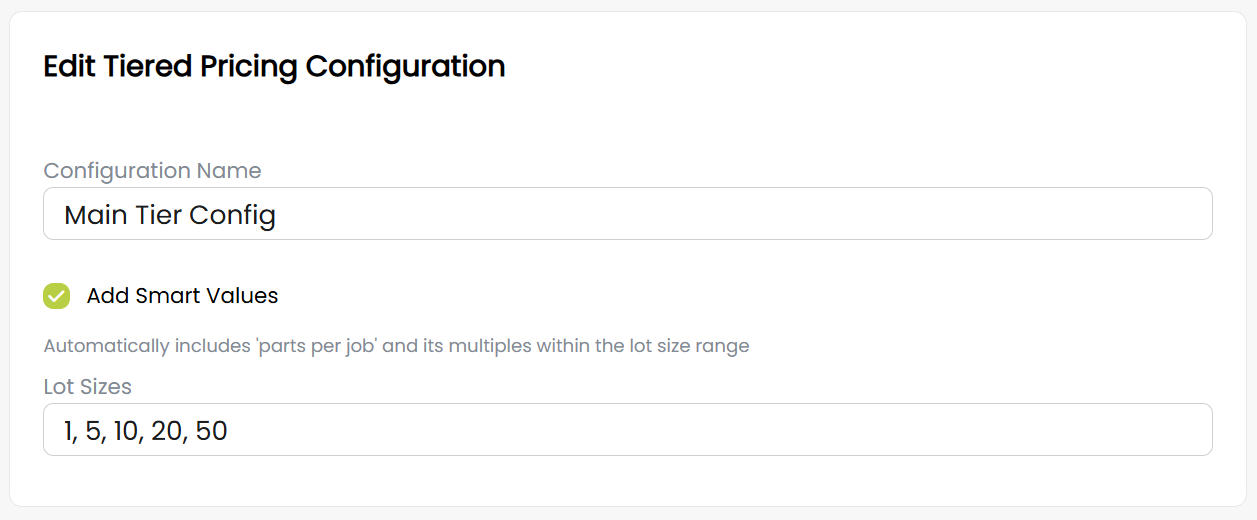Focus the Configuration Name input field
The width and height of the screenshot is (1257, 520).
(627, 214)
